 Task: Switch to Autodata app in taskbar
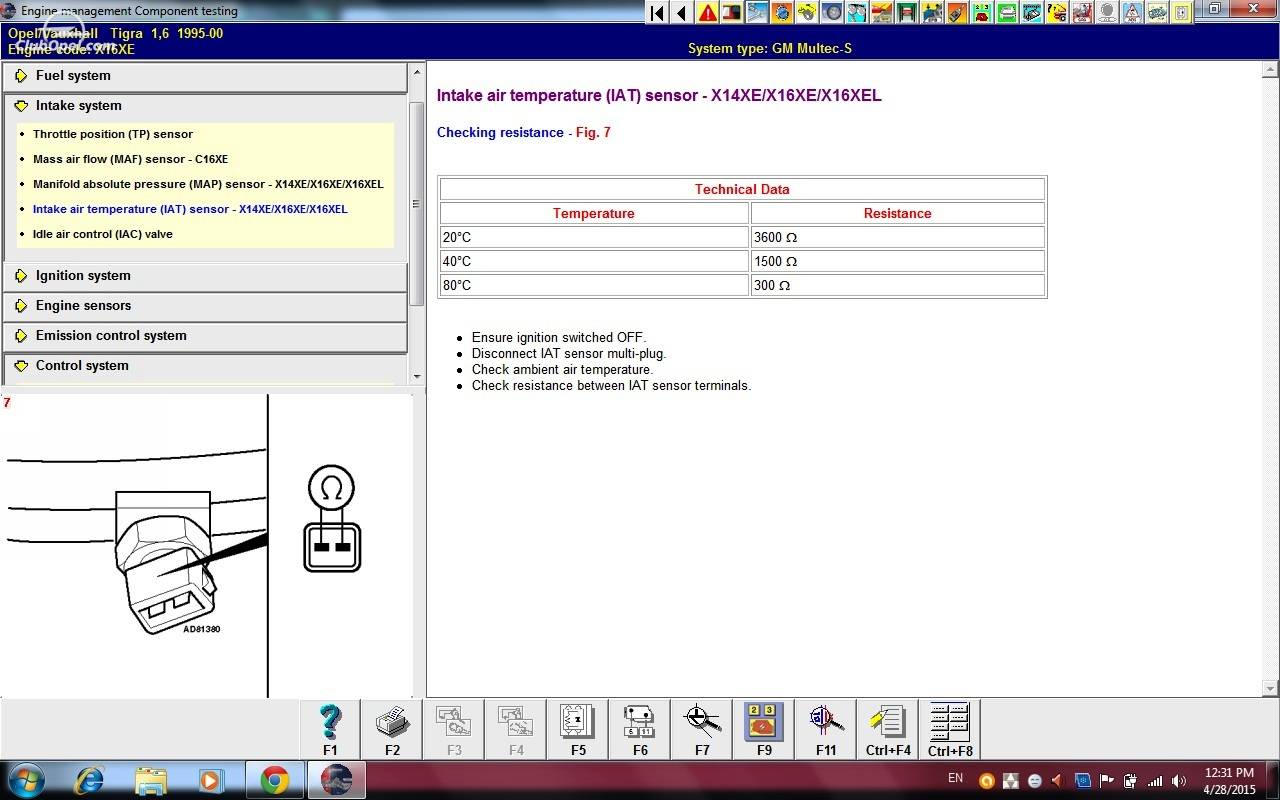click(337, 780)
